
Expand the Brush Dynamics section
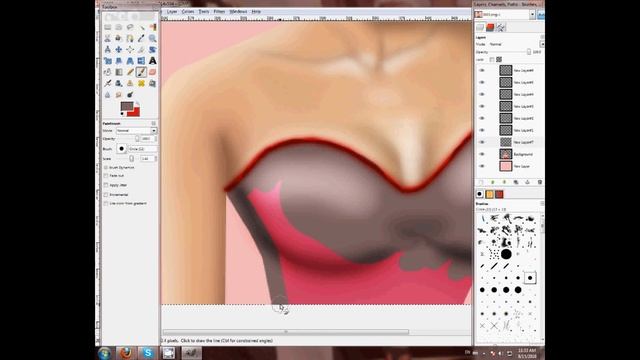tap(106, 167)
